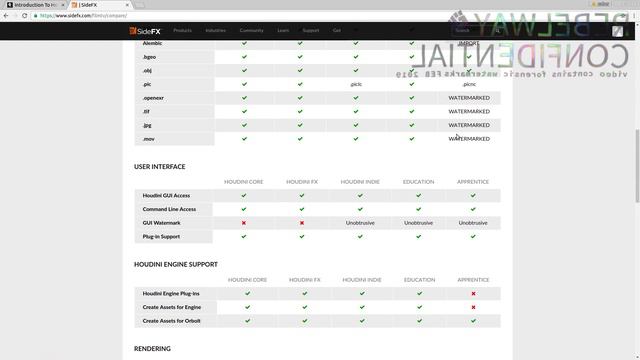Click the Command Line Access row label
Screen dimensions: 640x360
tap(169, 209)
